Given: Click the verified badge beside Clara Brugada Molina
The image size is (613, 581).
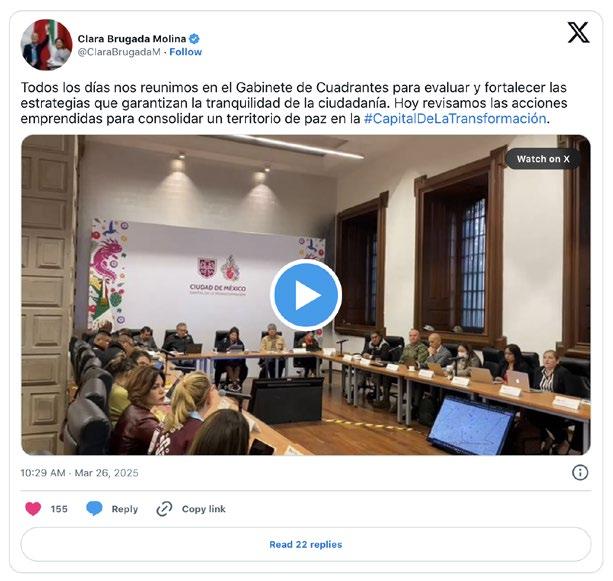Looking at the screenshot, I should (x=194, y=39).
